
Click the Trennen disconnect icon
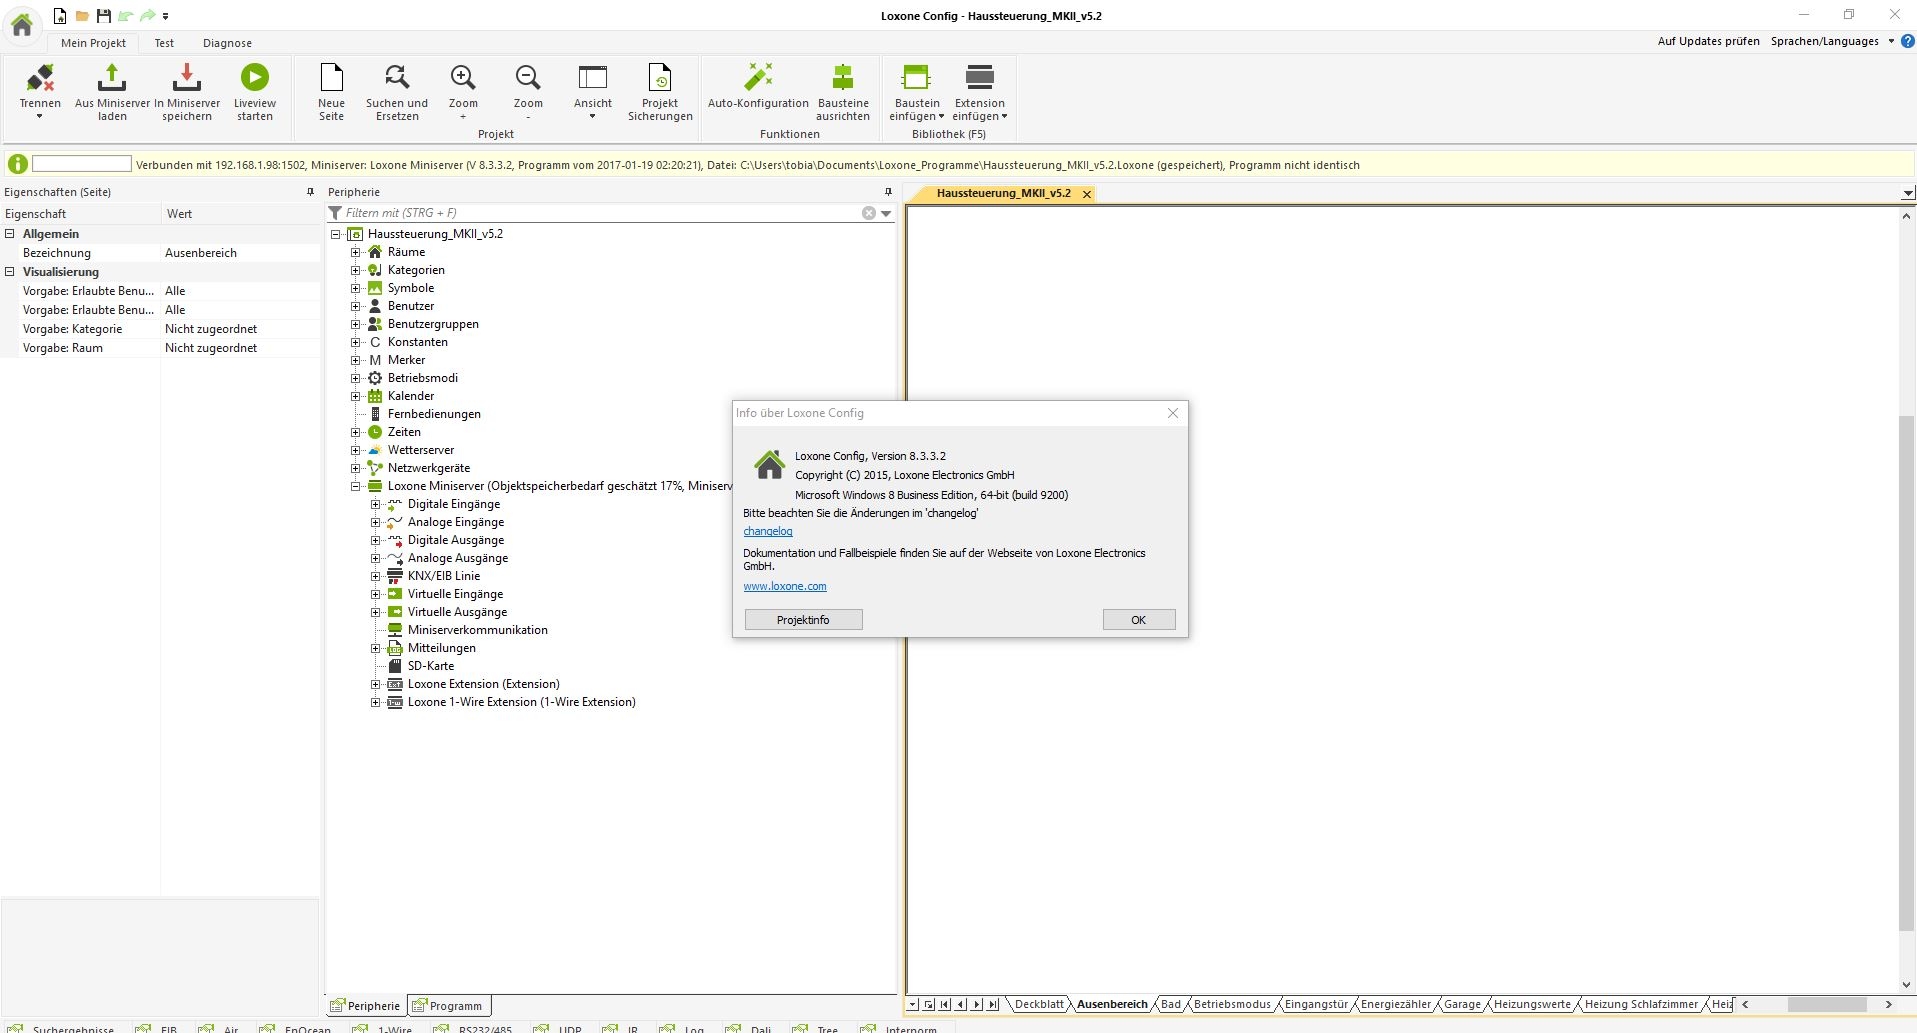click(40, 78)
